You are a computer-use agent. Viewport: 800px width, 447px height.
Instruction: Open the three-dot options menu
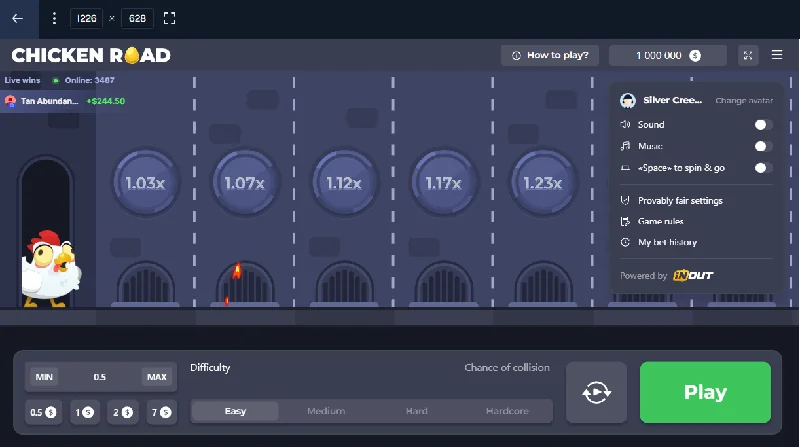point(54,18)
